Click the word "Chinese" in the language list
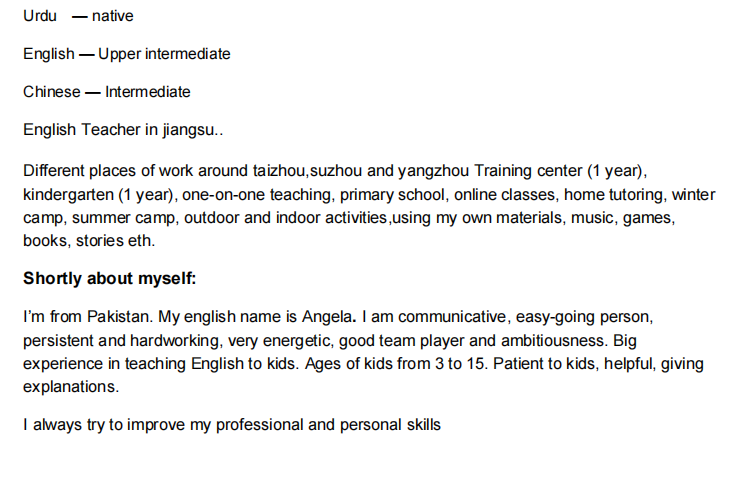This screenshot has width=742, height=487. point(51,92)
